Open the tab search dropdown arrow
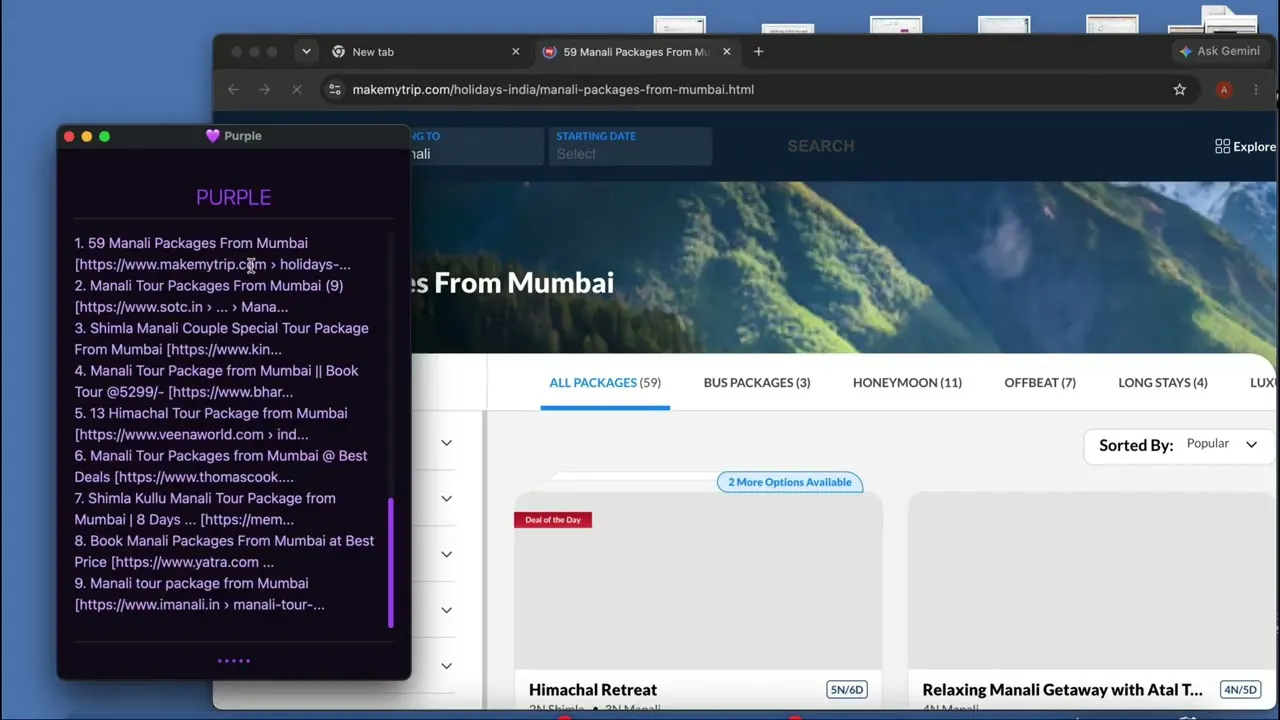Screen dimensions: 1280x720 (306, 51)
